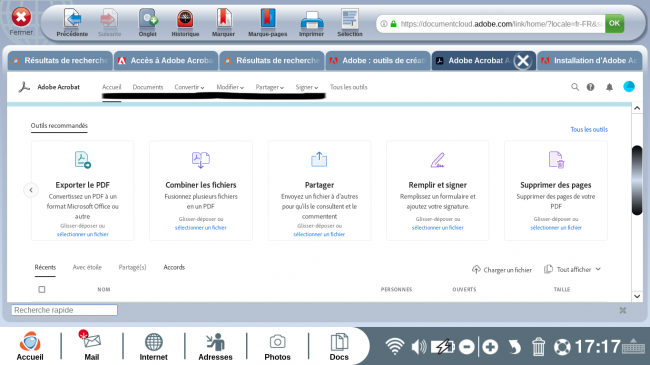Click the URL address field
Screen dimensions: 650x365
click(492, 24)
